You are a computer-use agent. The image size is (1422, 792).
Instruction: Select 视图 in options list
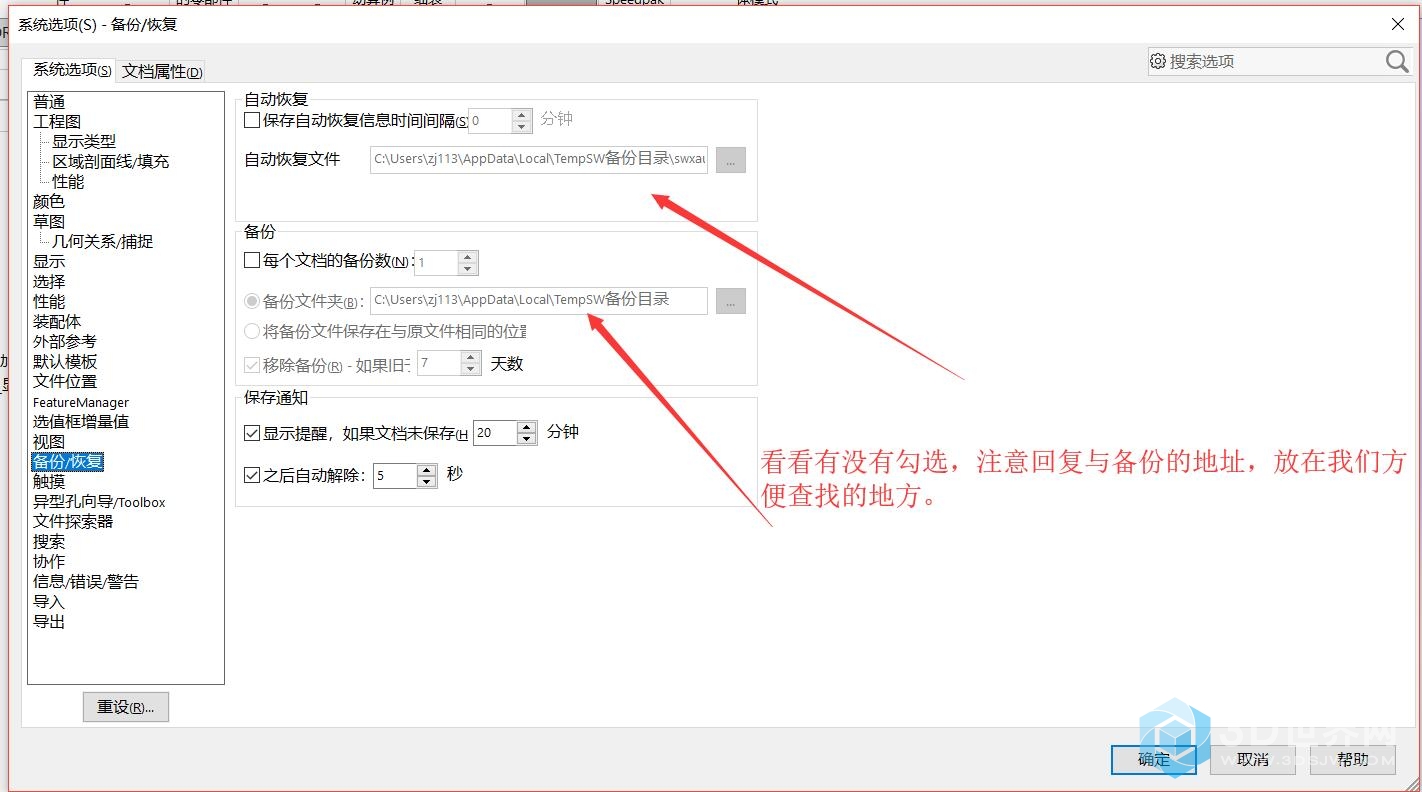49,442
